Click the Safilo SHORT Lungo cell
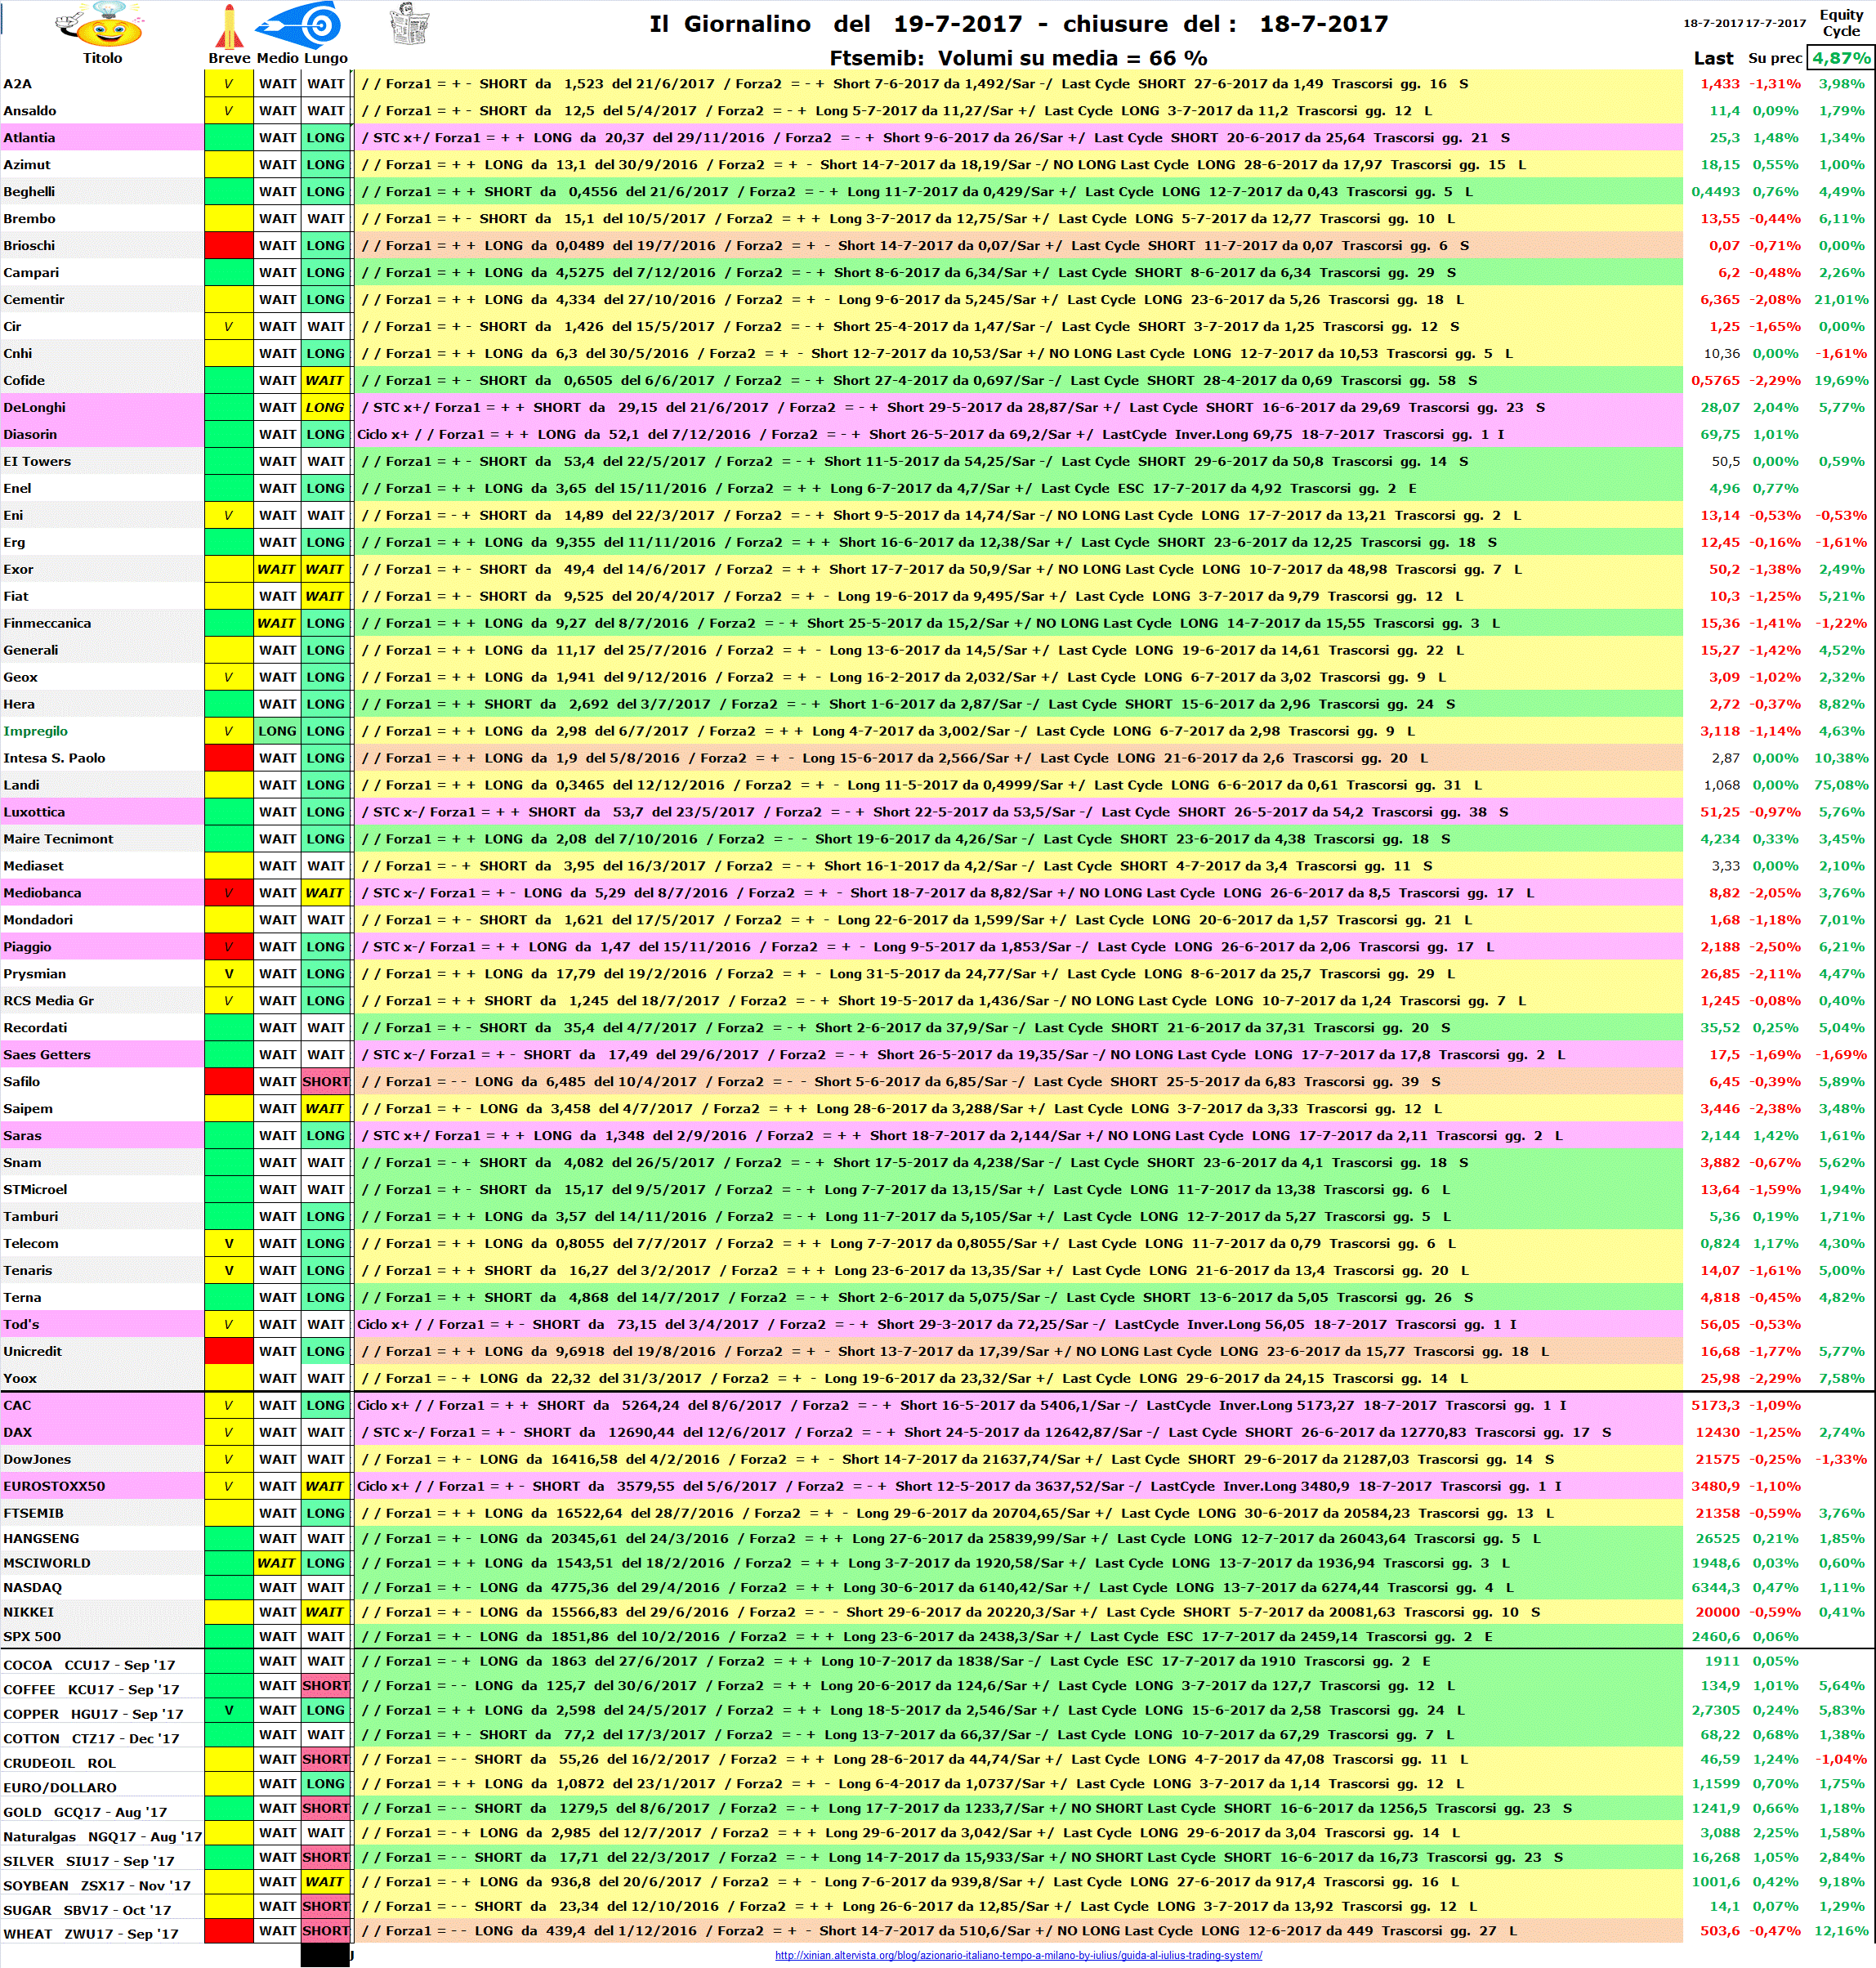The image size is (1876, 1968). [x=326, y=1082]
